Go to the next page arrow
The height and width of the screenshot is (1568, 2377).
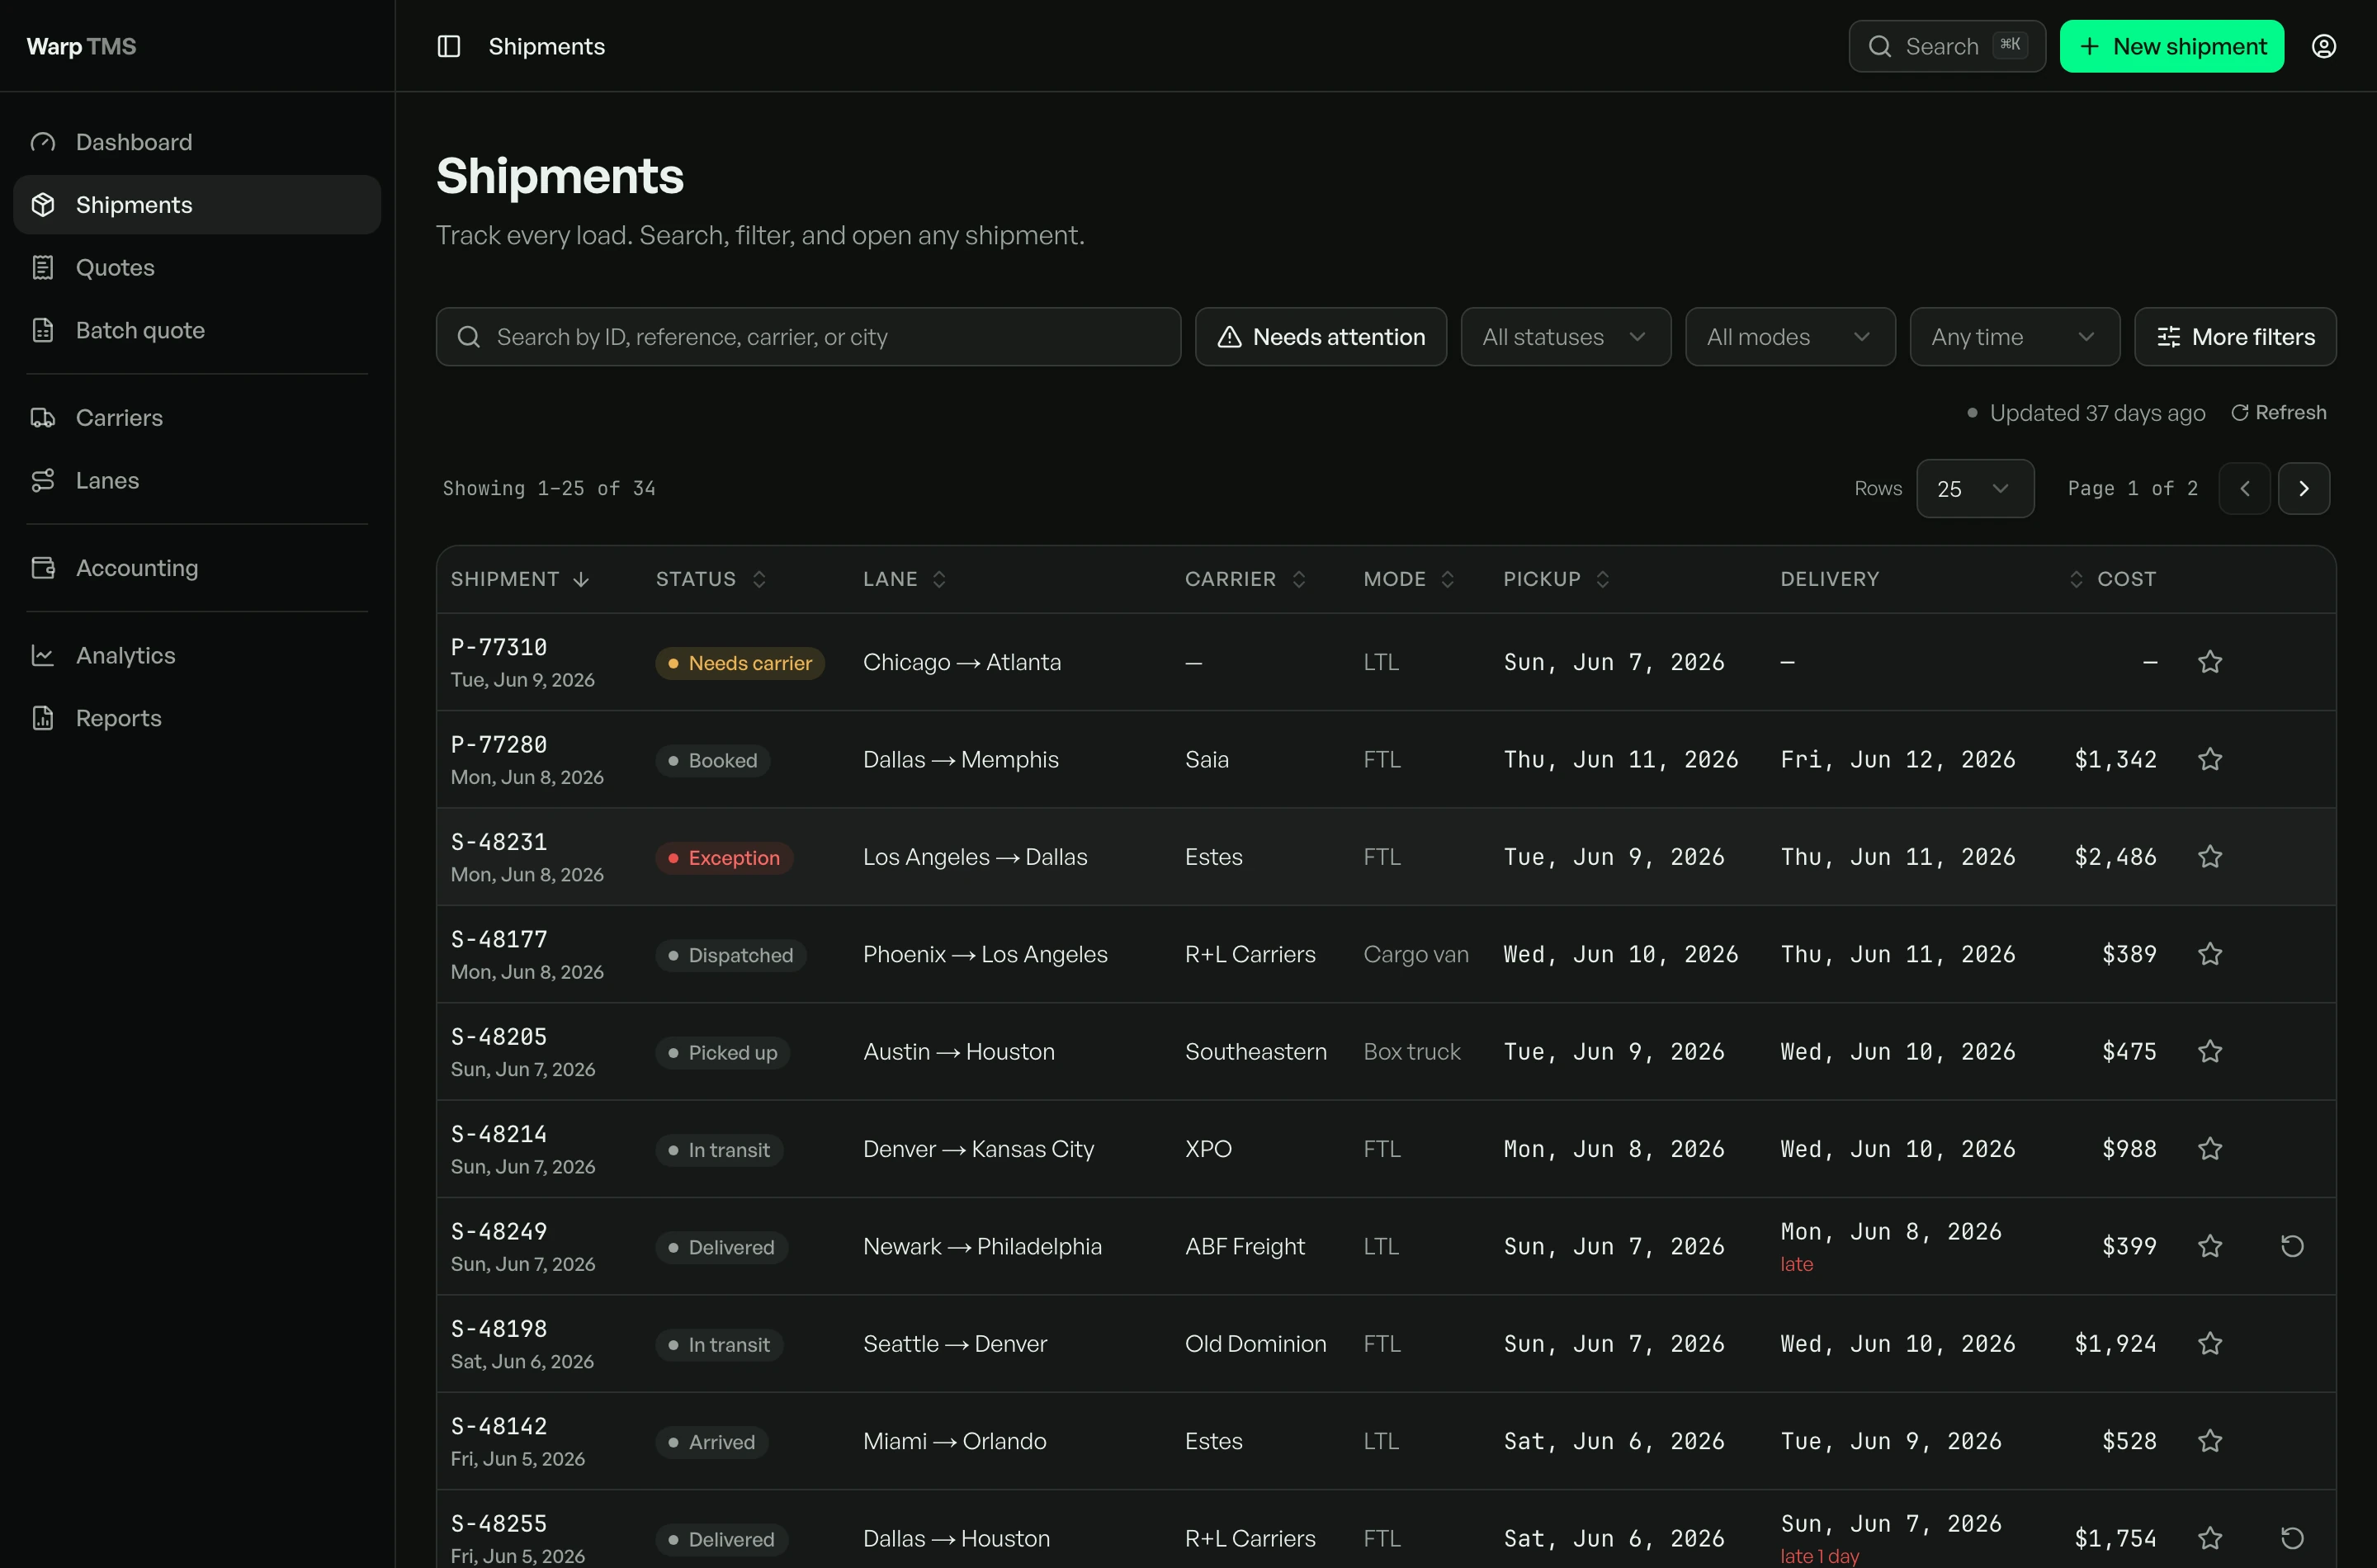[2304, 488]
